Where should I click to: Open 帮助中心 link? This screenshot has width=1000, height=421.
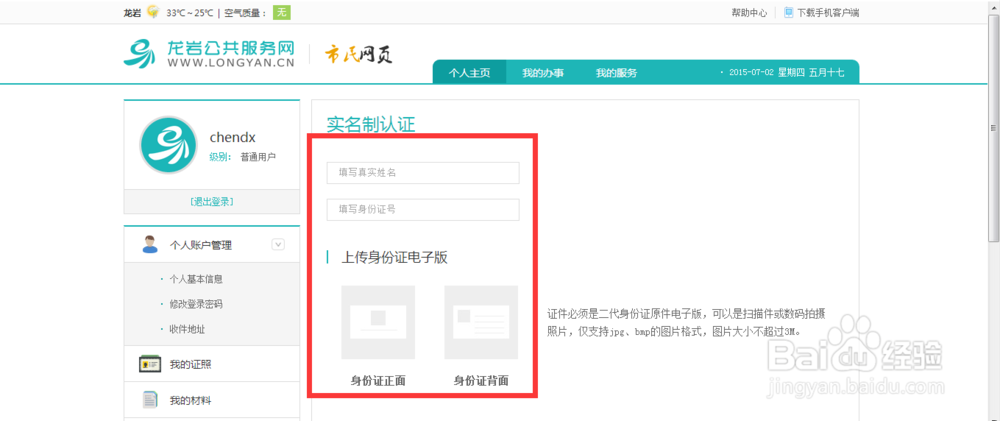pyautogui.click(x=749, y=12)
